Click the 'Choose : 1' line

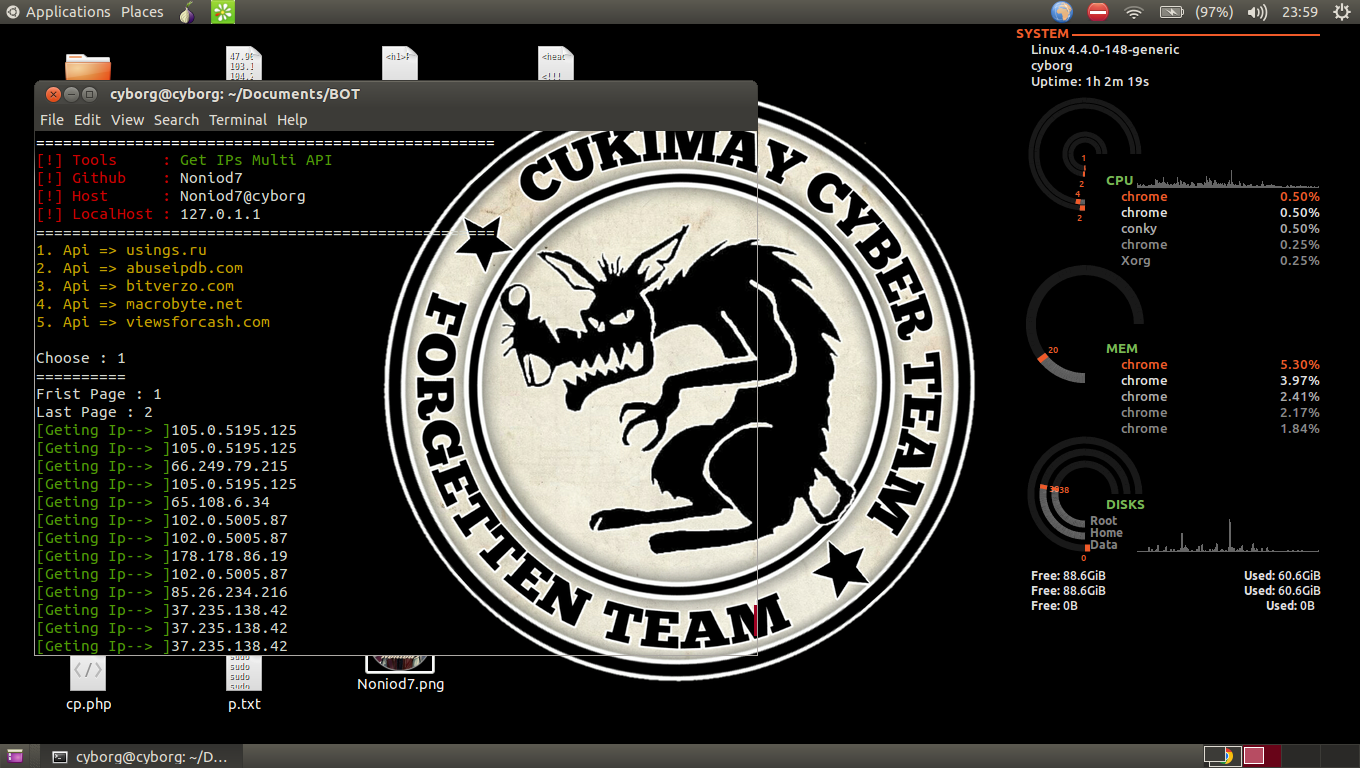81,358
